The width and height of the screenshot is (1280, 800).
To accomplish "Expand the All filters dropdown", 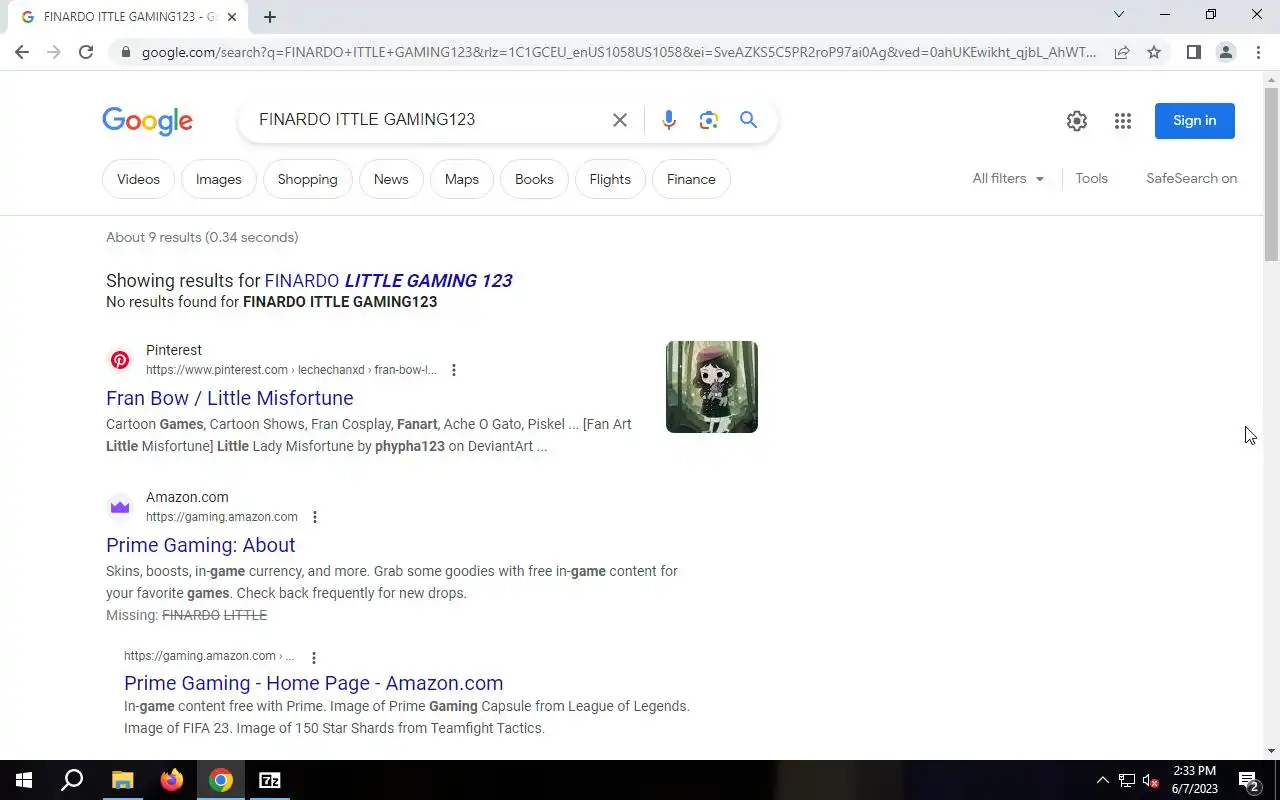I will tap(1008, 179).
